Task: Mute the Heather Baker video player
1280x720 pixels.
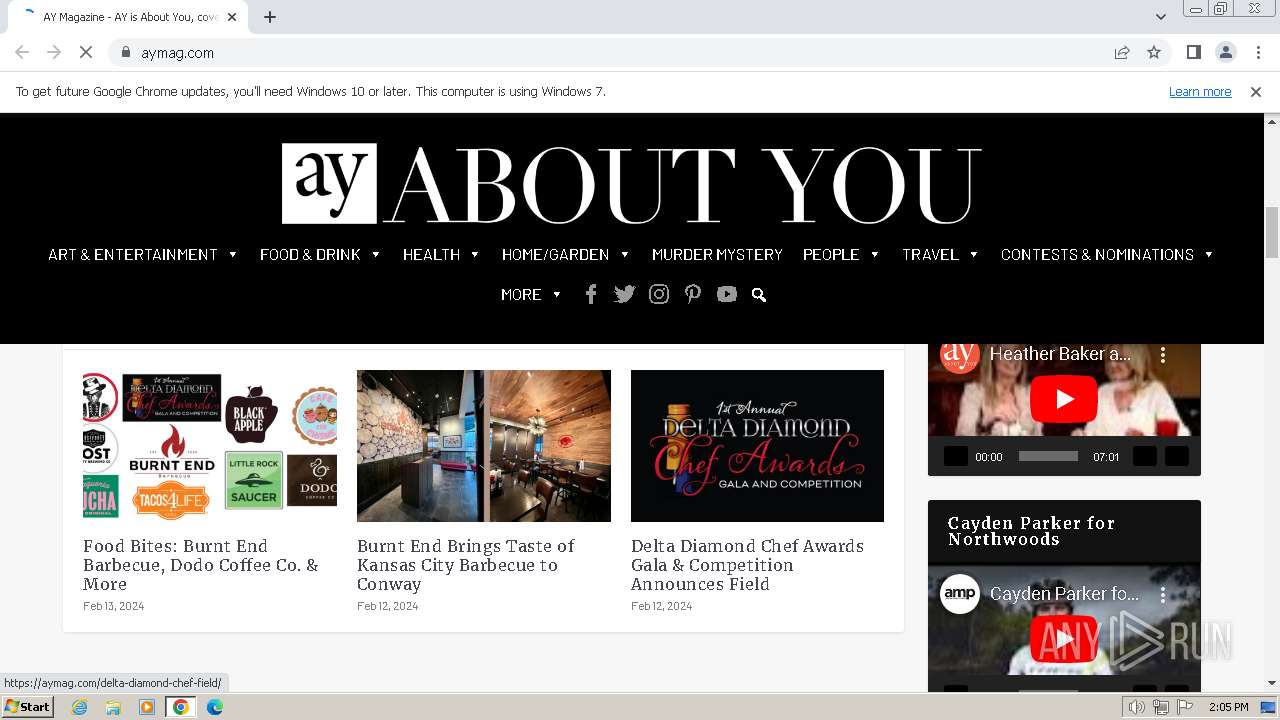Action: [1145, 456]
